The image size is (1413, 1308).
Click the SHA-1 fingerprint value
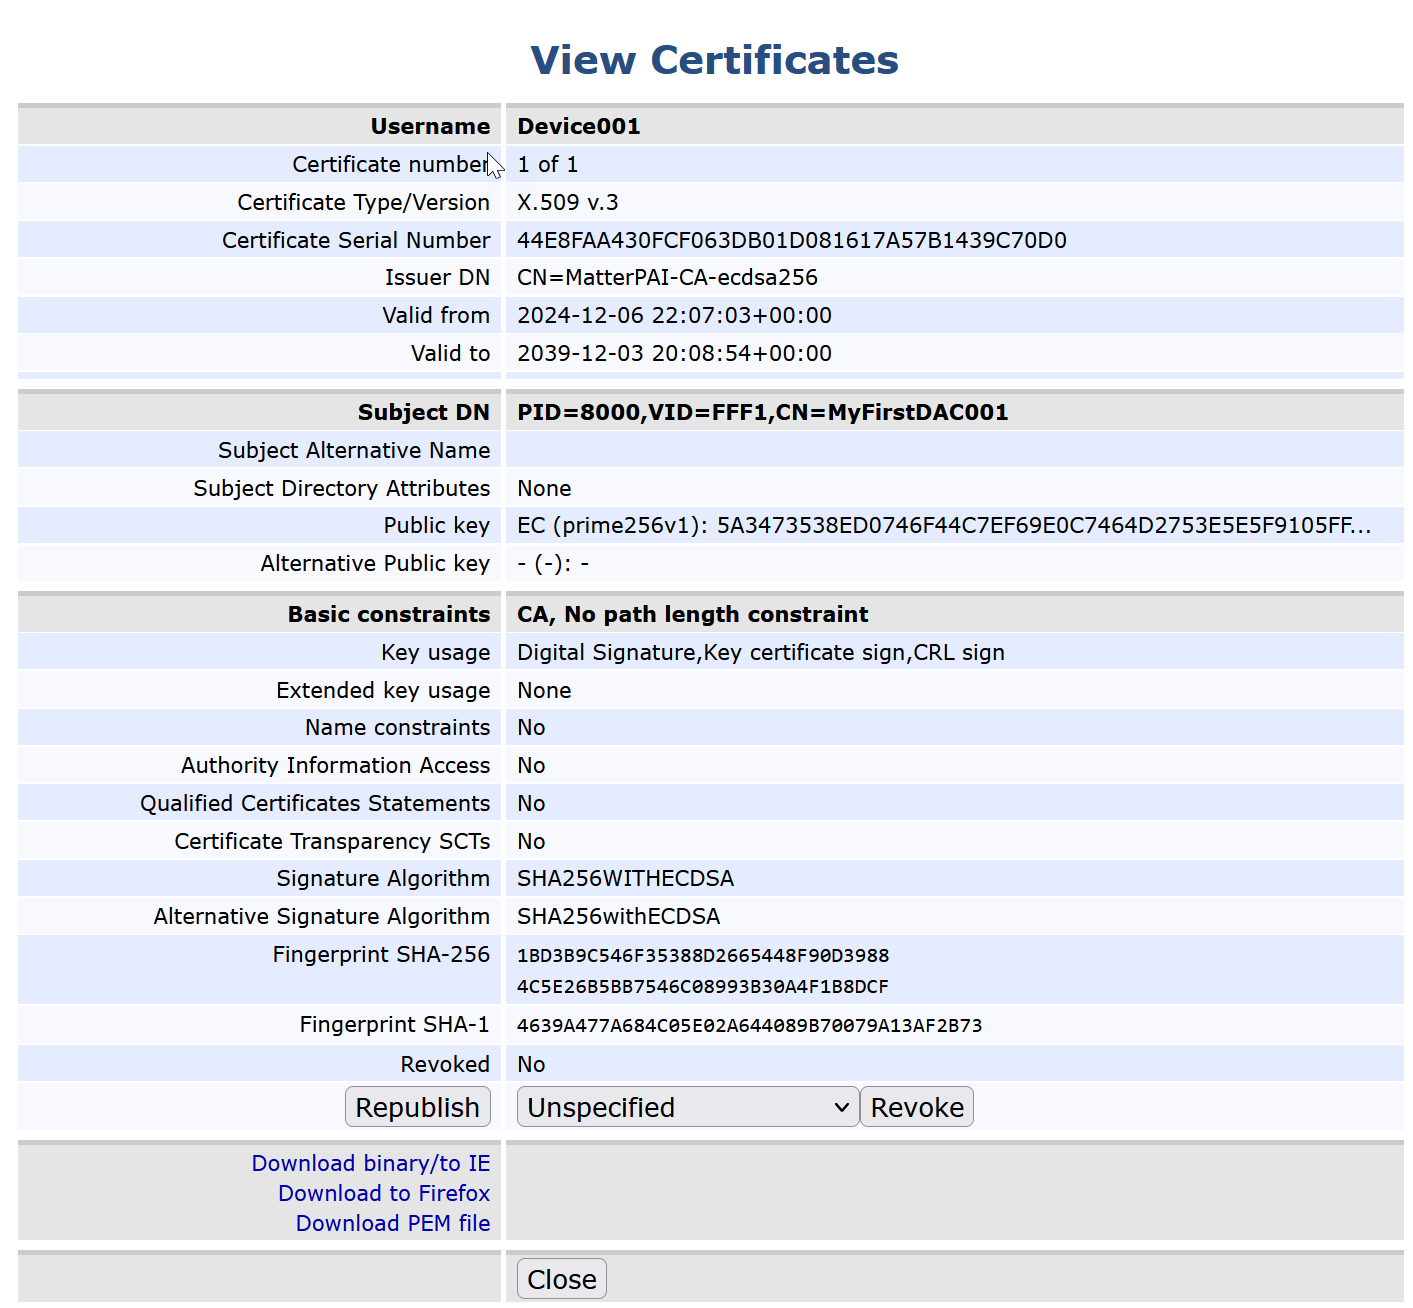coord(749,1025)
